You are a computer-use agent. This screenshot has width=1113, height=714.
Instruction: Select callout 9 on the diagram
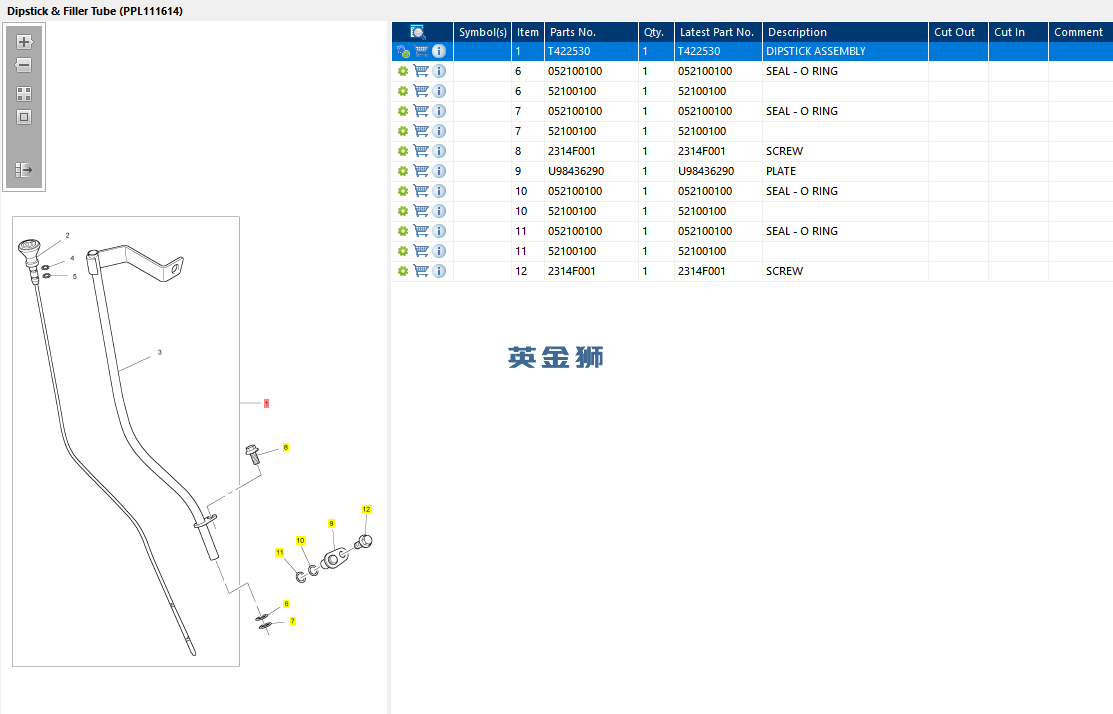click(331, 524)
